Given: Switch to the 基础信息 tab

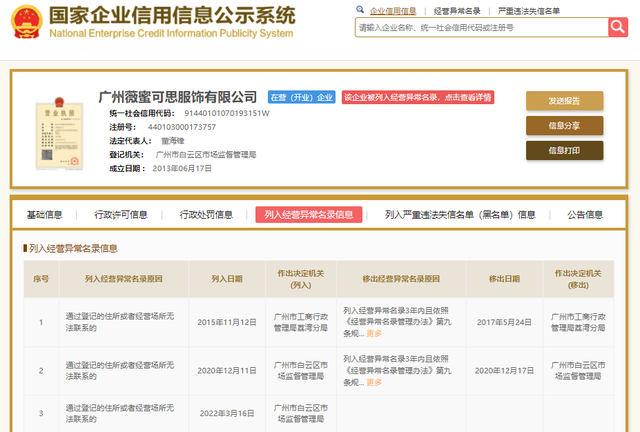Looking at the screenshot, I should [44, 215].
